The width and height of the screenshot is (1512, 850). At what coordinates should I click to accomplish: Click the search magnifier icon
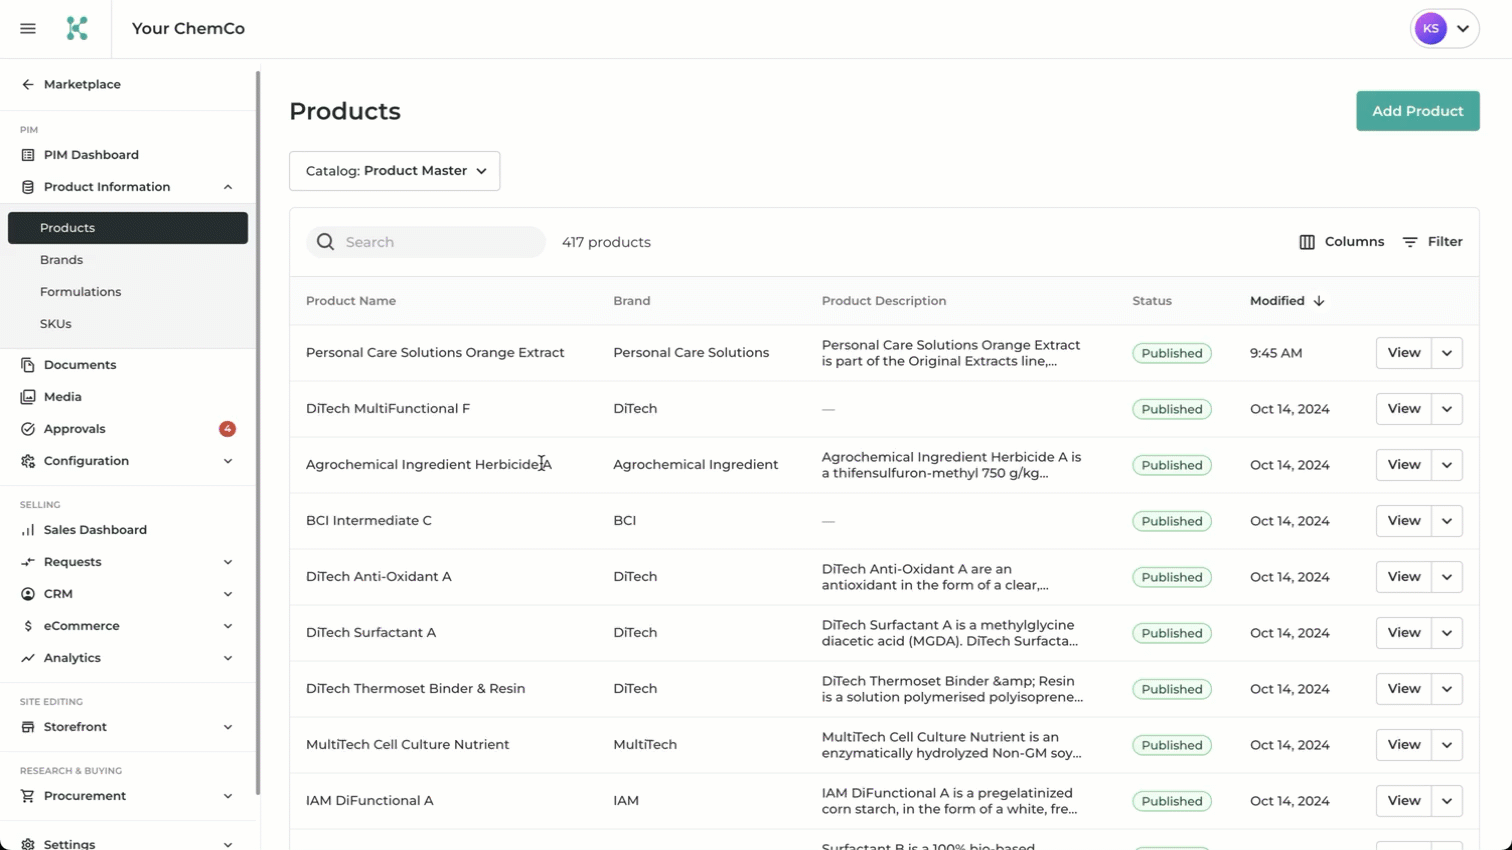coord(325,242)
